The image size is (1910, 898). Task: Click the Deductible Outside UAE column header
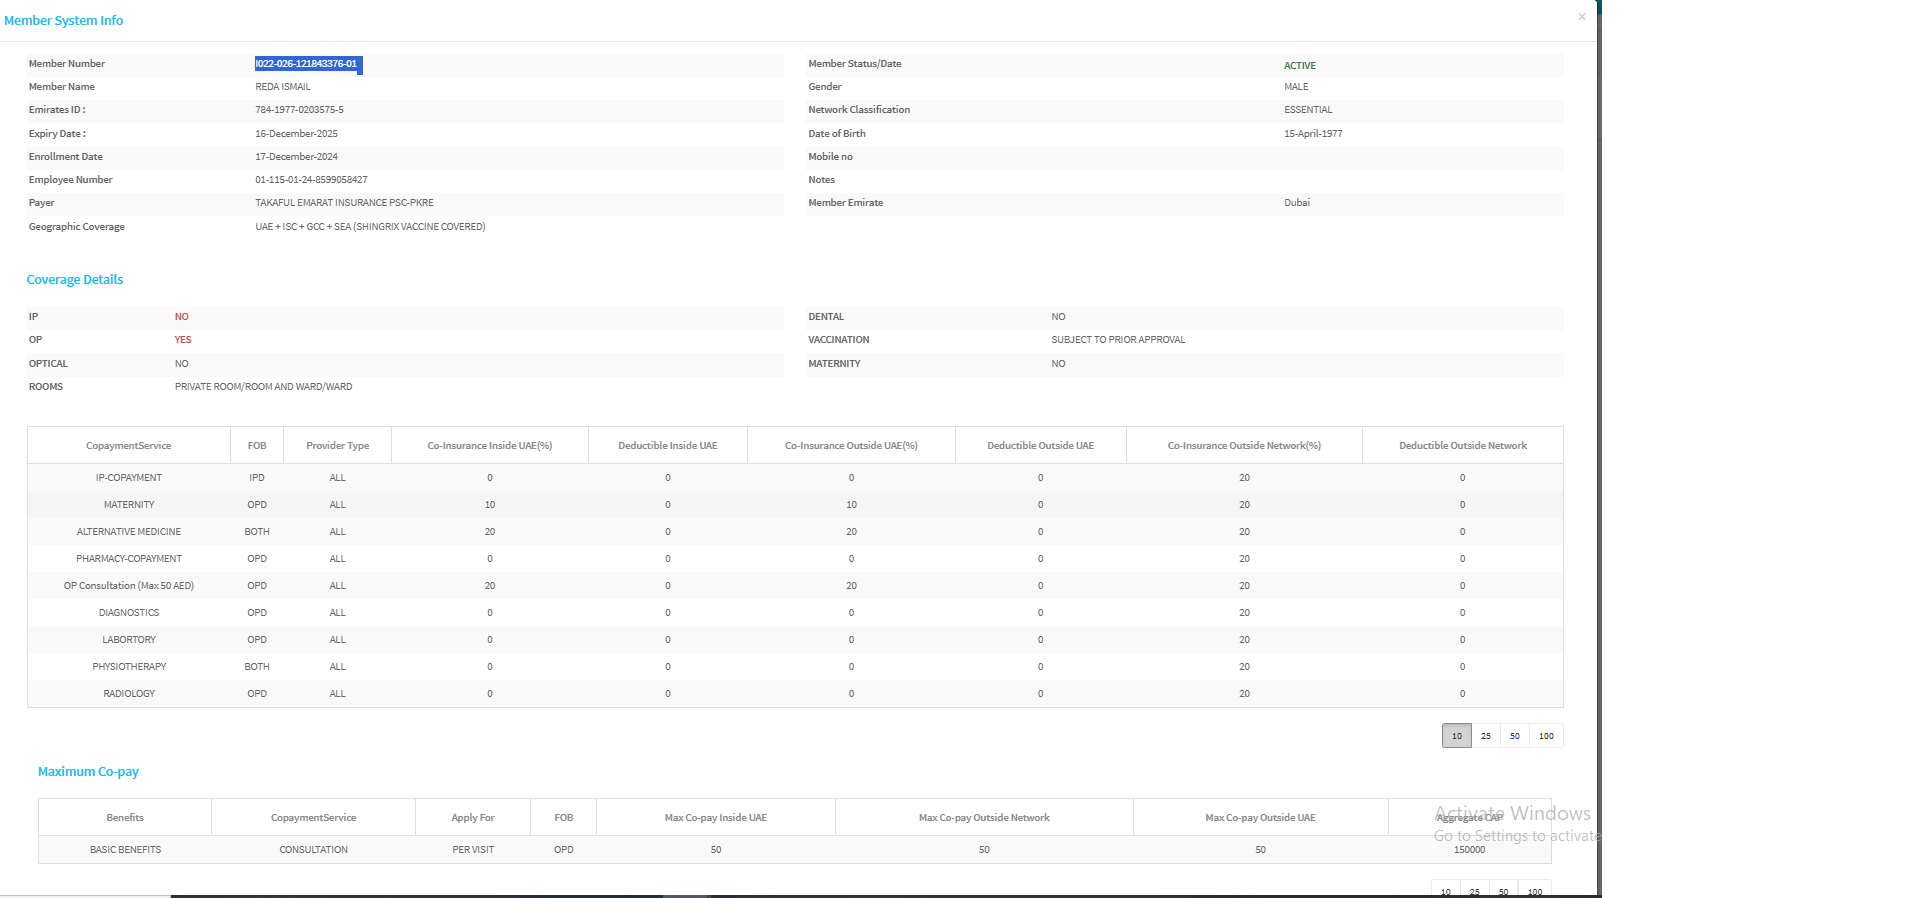1041,446
